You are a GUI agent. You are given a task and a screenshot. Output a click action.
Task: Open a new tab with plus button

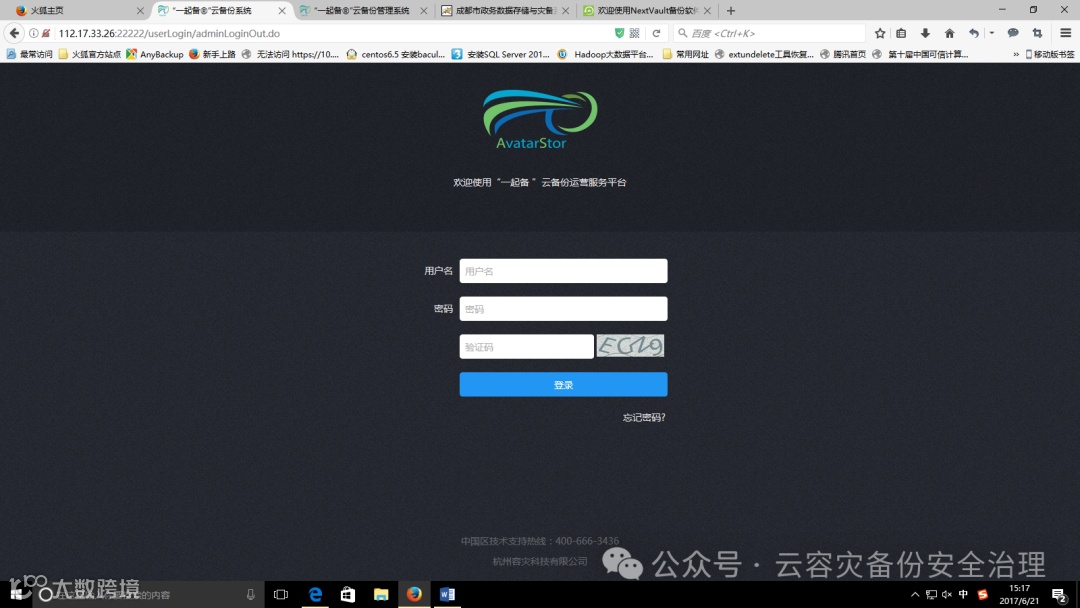click(x=731, y=10)
